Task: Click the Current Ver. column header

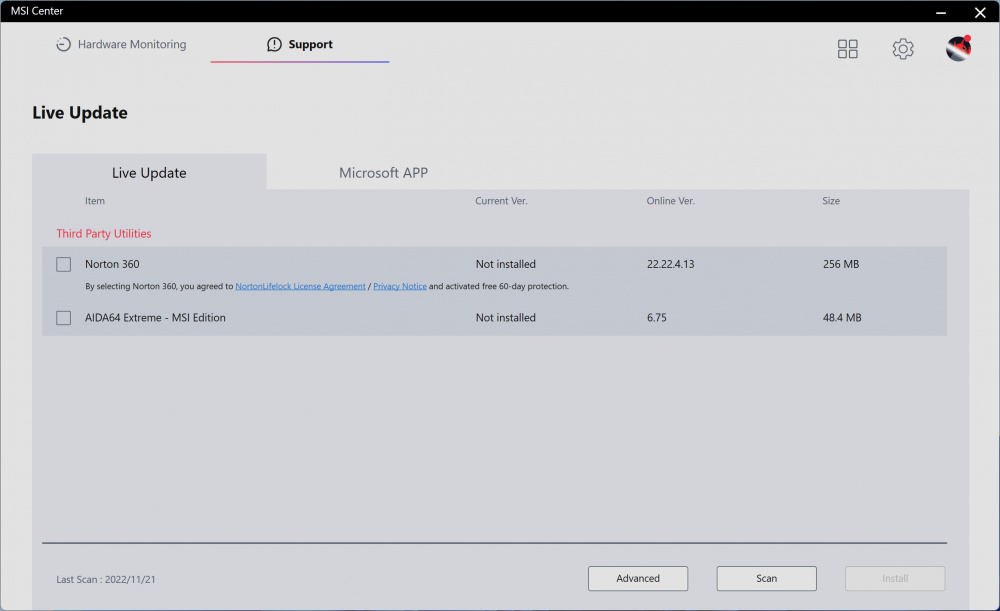Action: click(501, 201)
